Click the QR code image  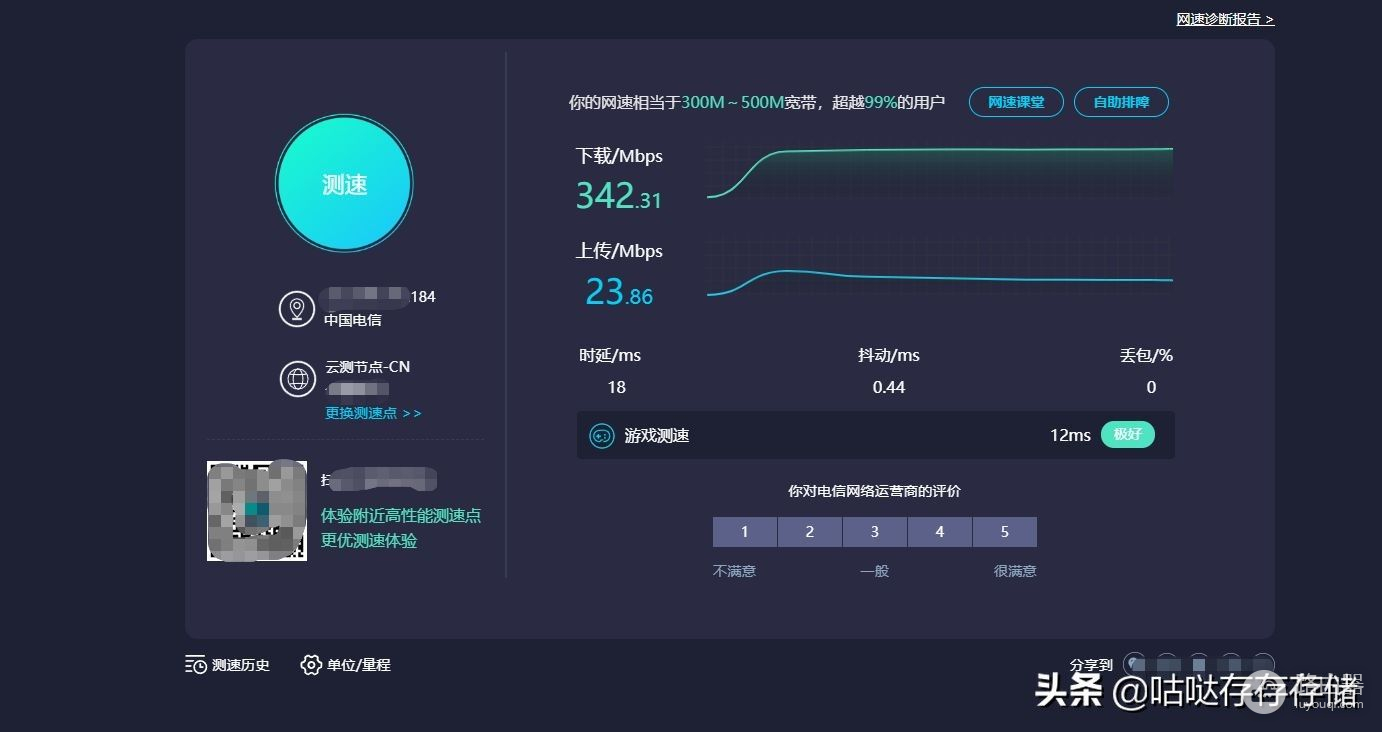[x=257, y=511]
